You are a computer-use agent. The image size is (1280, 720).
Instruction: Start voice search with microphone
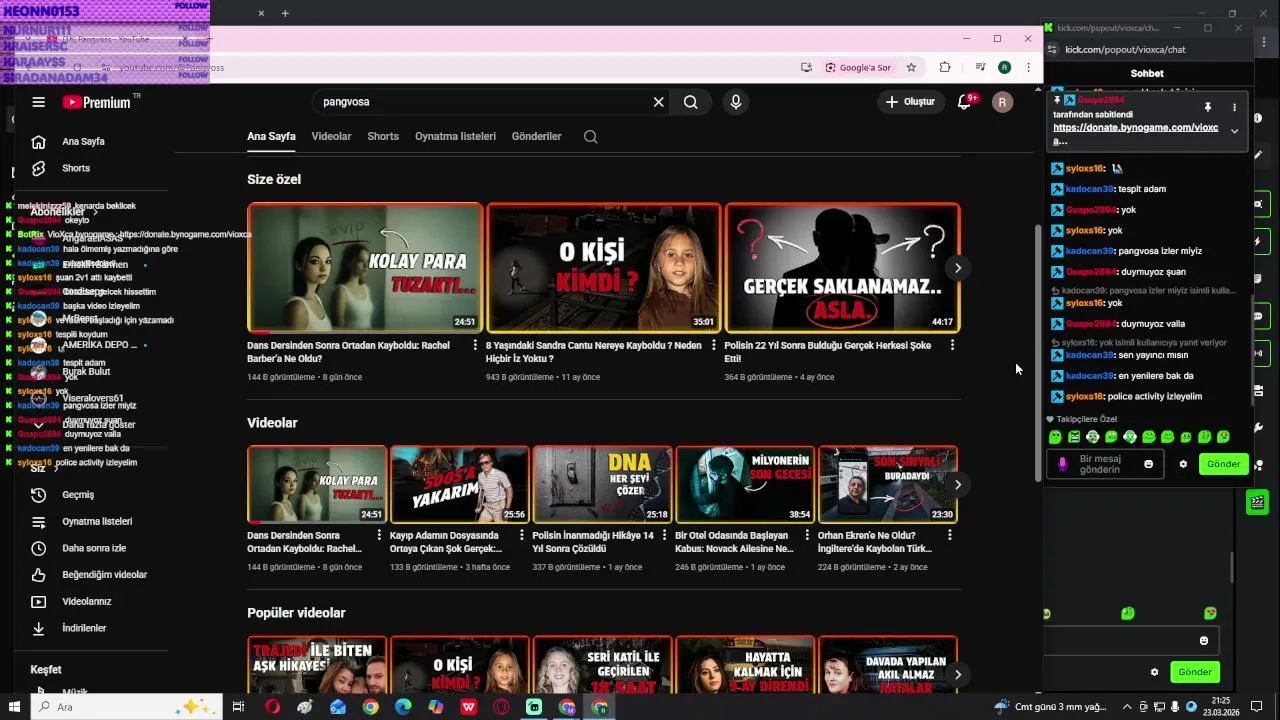[736, 102]
